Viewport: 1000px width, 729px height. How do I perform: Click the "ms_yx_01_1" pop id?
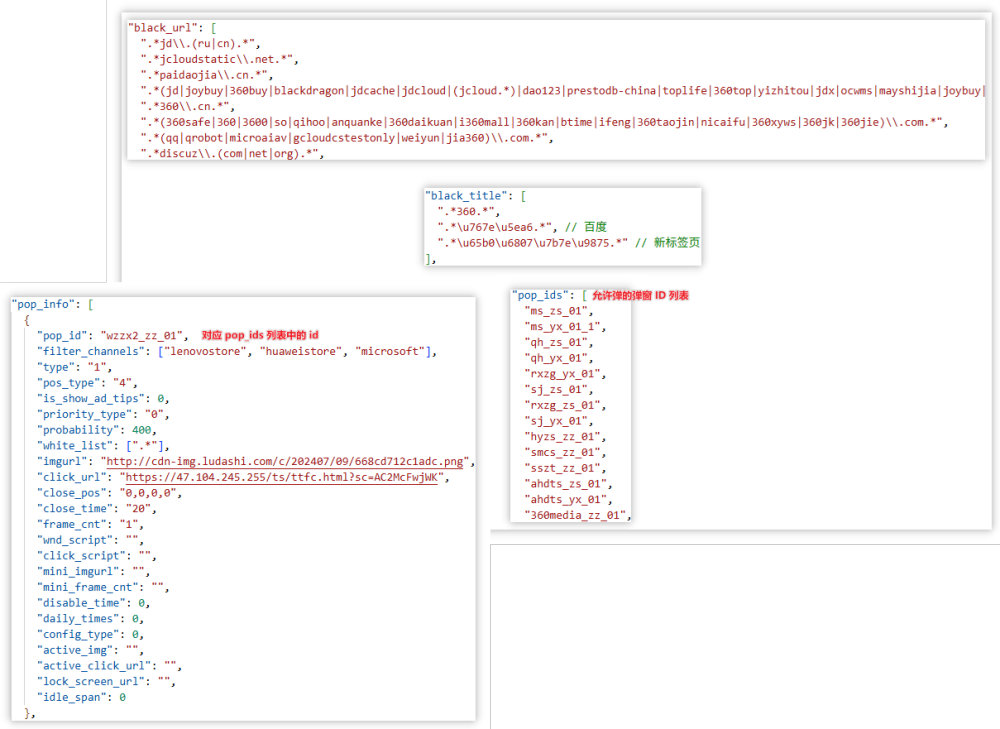562,327
